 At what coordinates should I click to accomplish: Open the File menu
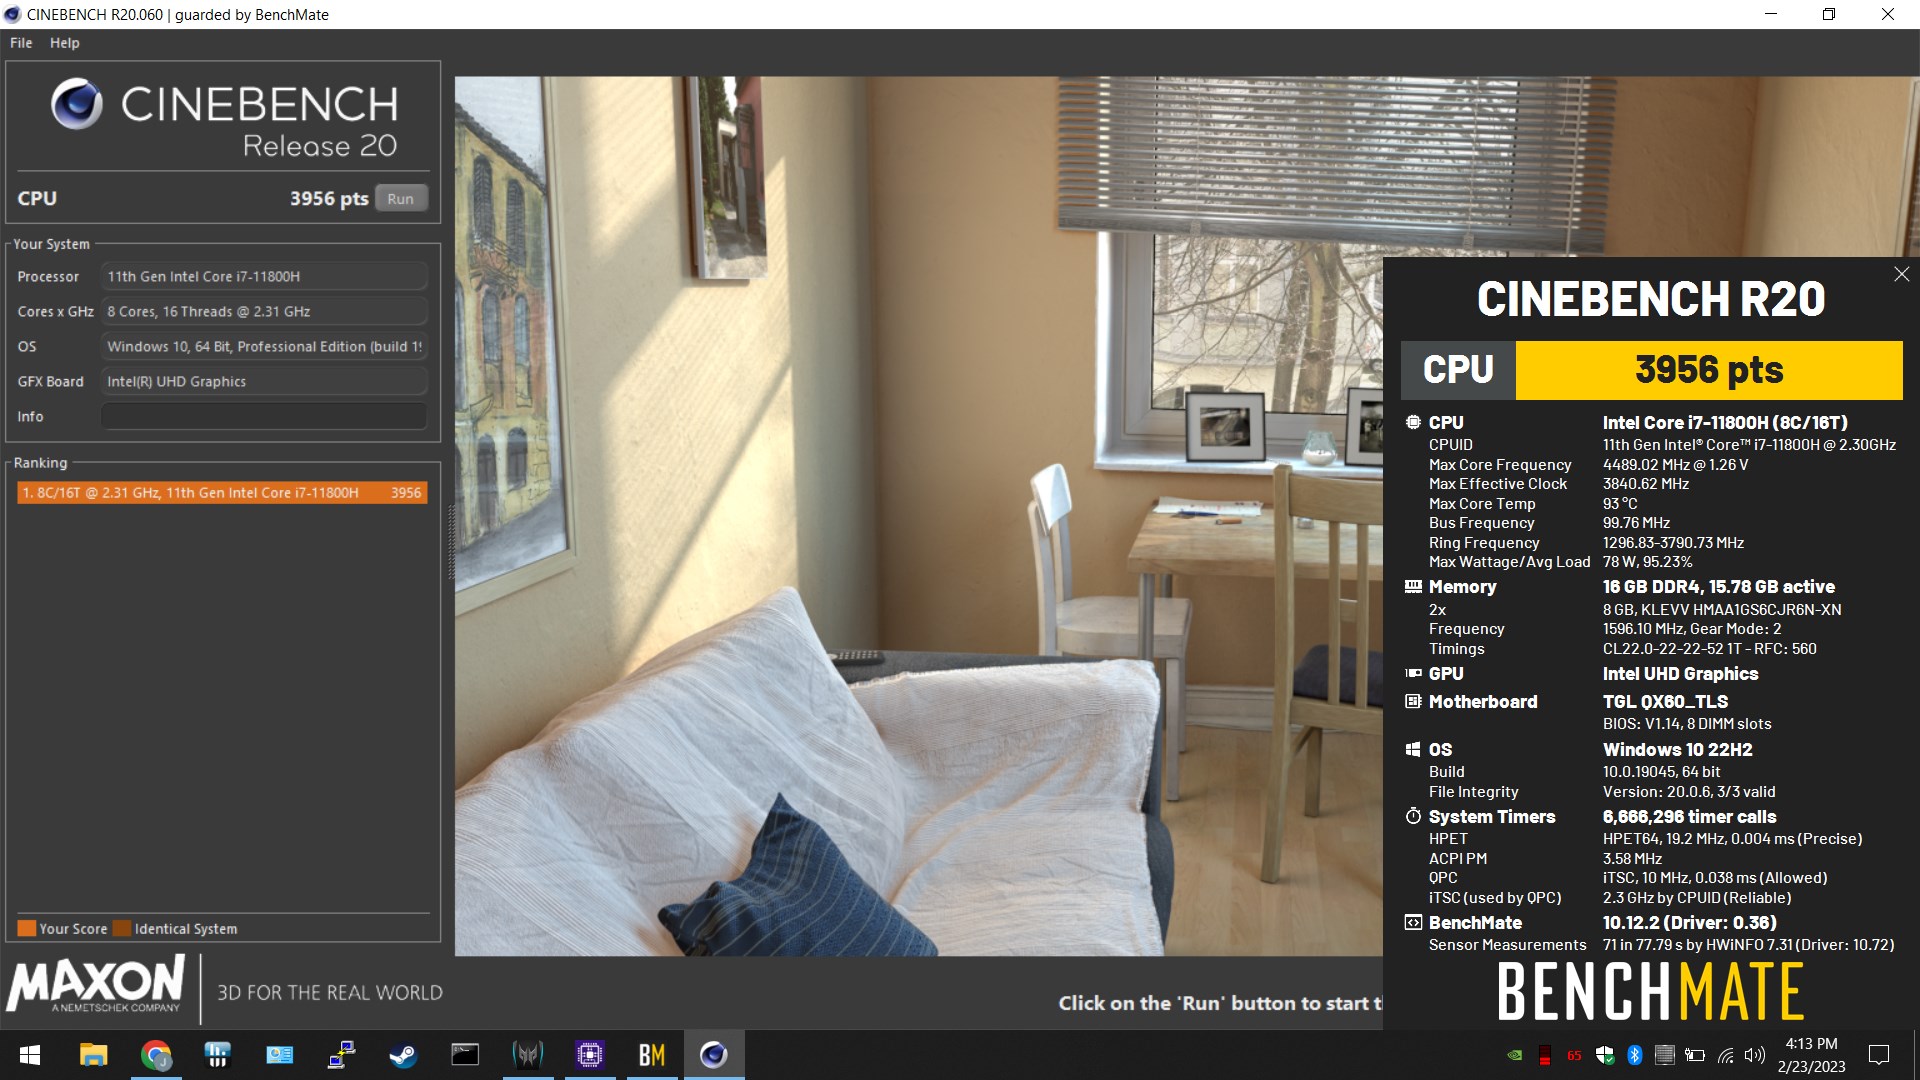[21, 43]
